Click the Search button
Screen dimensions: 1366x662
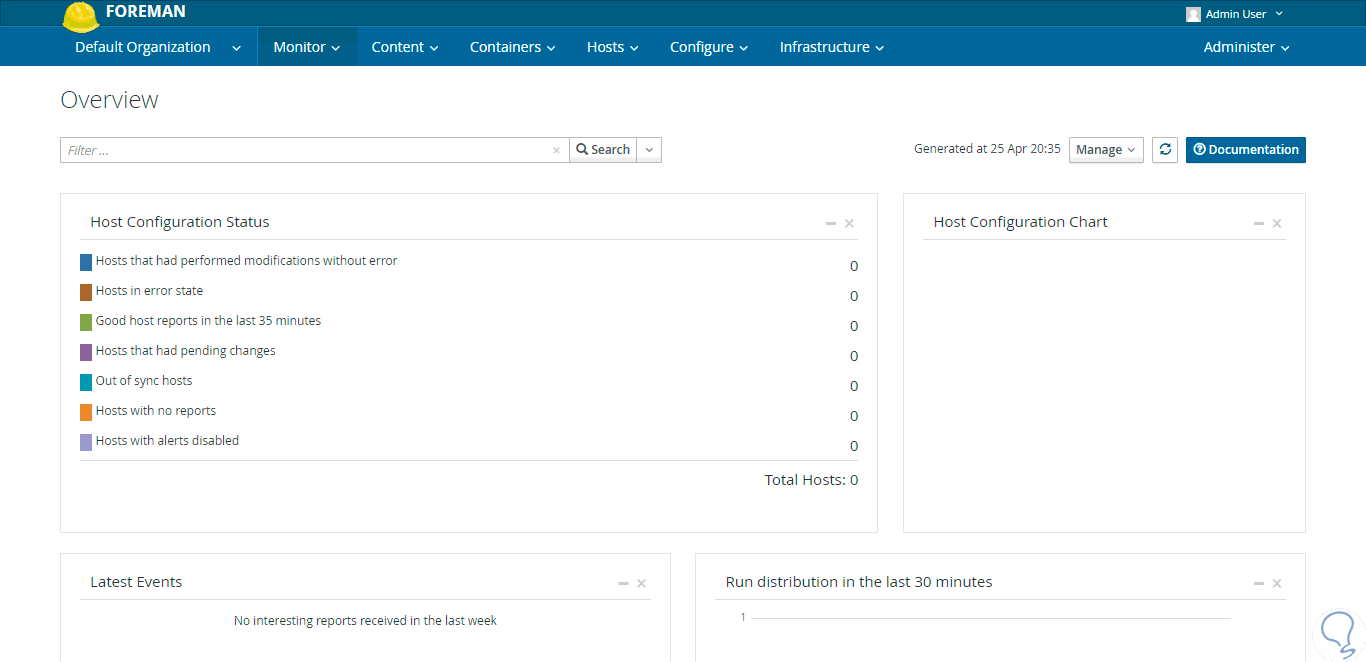(603, 150)
